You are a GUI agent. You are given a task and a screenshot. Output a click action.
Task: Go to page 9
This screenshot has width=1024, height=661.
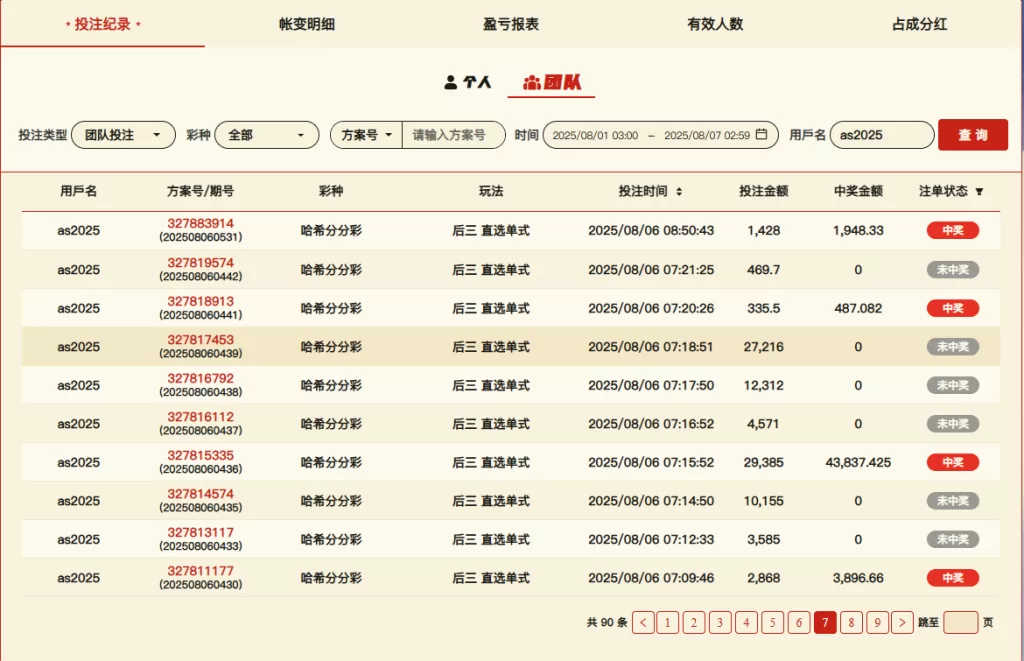[878, 622]
